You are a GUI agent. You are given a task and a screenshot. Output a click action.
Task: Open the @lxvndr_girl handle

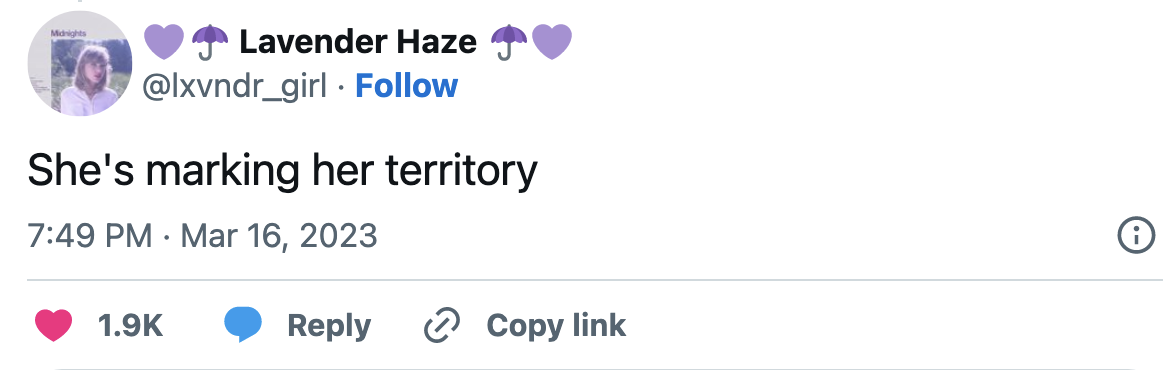point(234,87)
